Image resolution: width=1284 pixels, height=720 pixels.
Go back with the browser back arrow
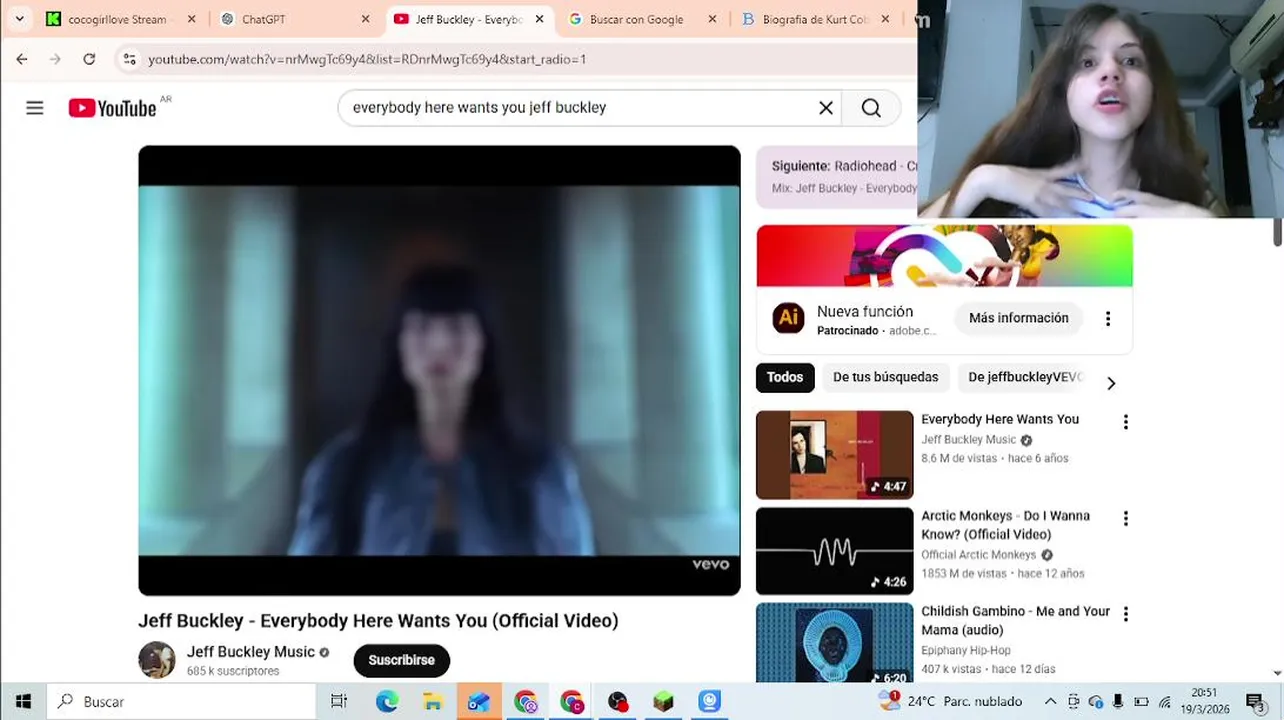pyautogui.click(x=22, y=59)
